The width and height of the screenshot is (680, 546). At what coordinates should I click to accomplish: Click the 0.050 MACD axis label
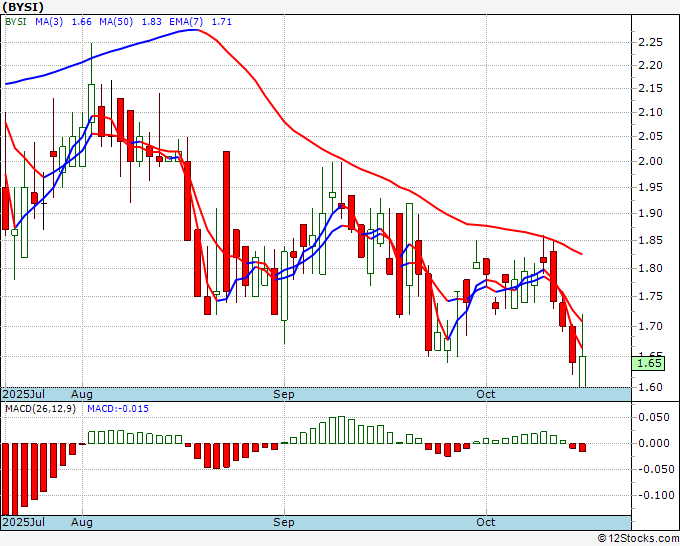click(654, 417)
